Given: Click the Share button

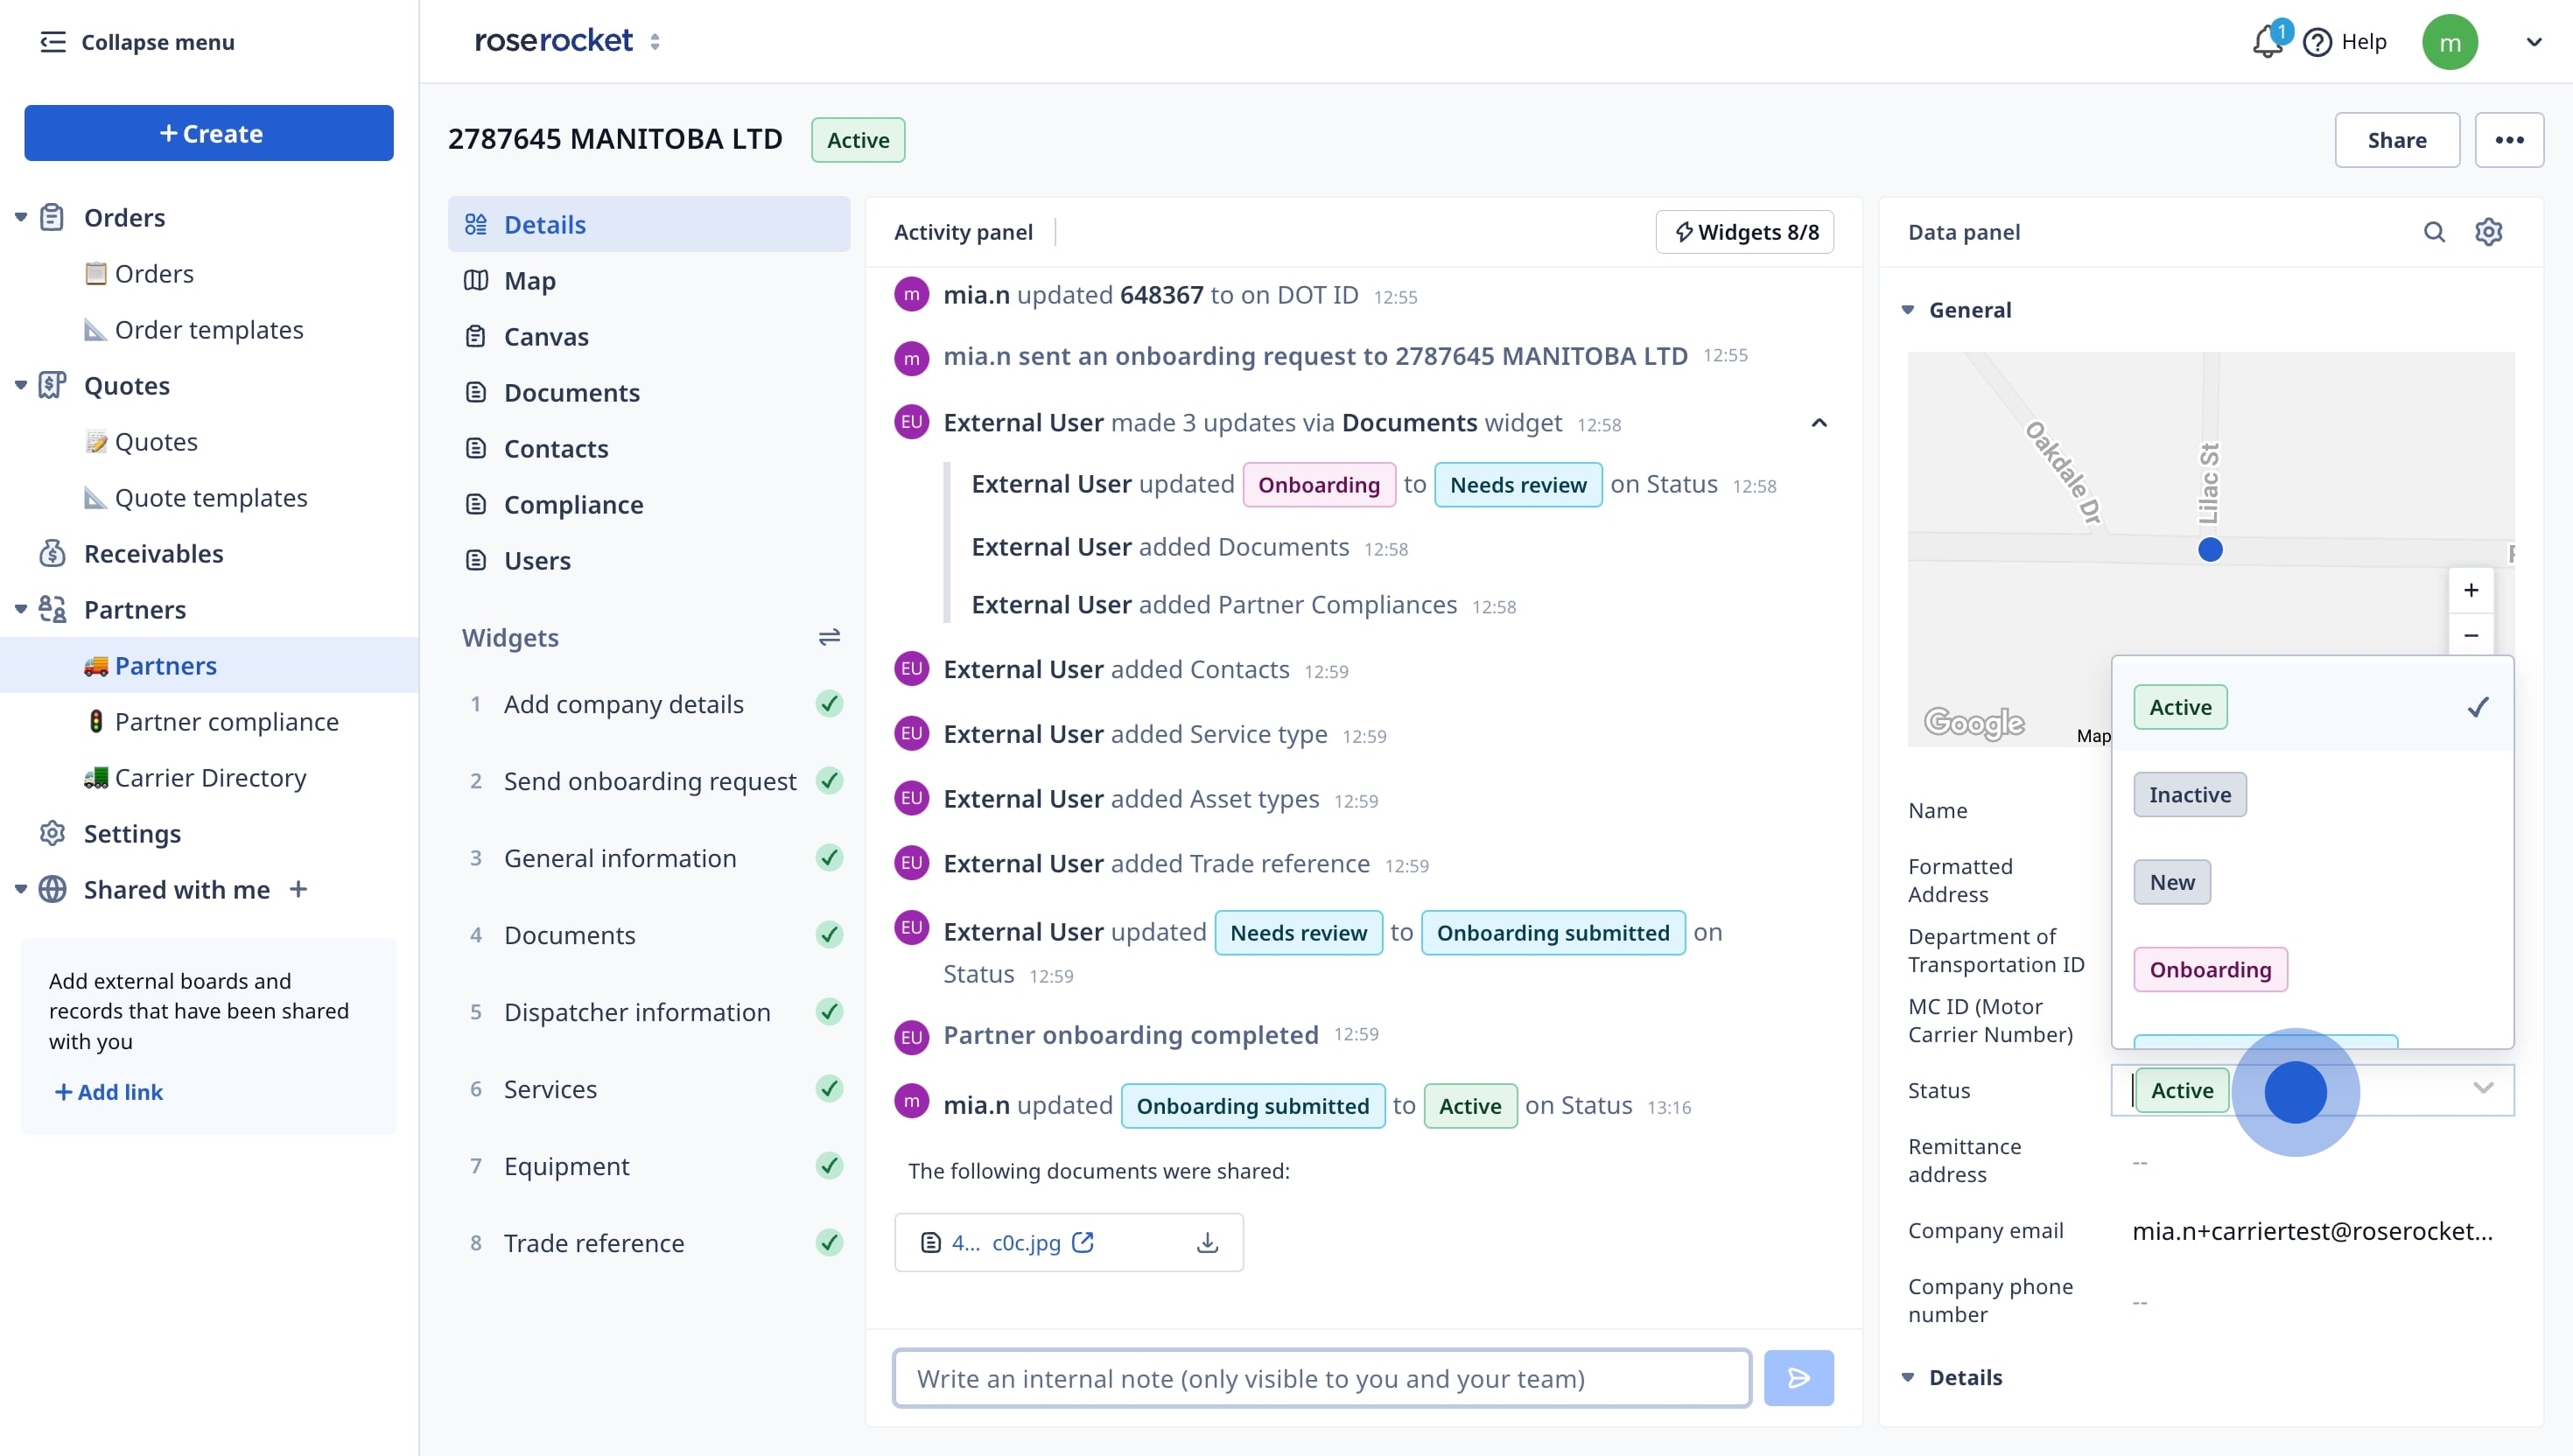Looking at the screenshot, I should [x=2397, y=140].
